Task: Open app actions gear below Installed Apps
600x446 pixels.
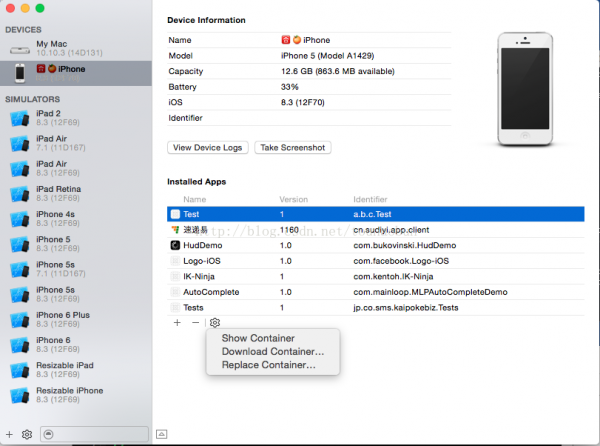Action: (215, 323)
